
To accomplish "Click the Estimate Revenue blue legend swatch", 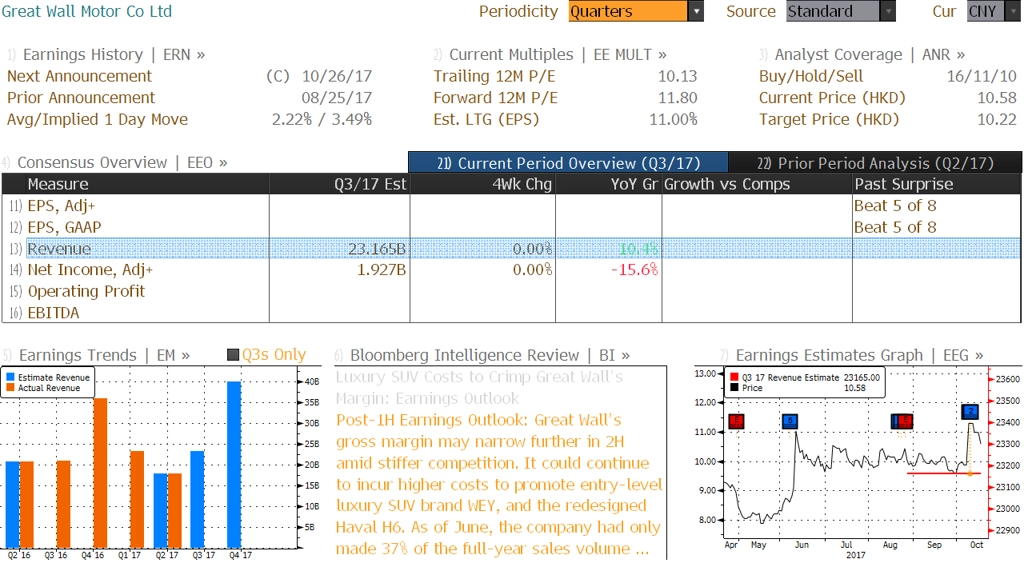I will click(x=10, y=378).
